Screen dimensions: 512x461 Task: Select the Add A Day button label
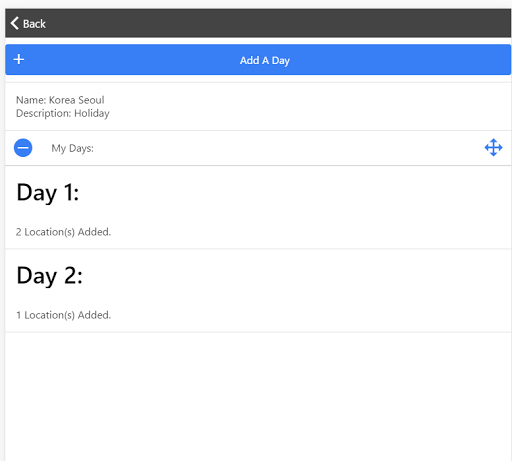coord(265,61)
